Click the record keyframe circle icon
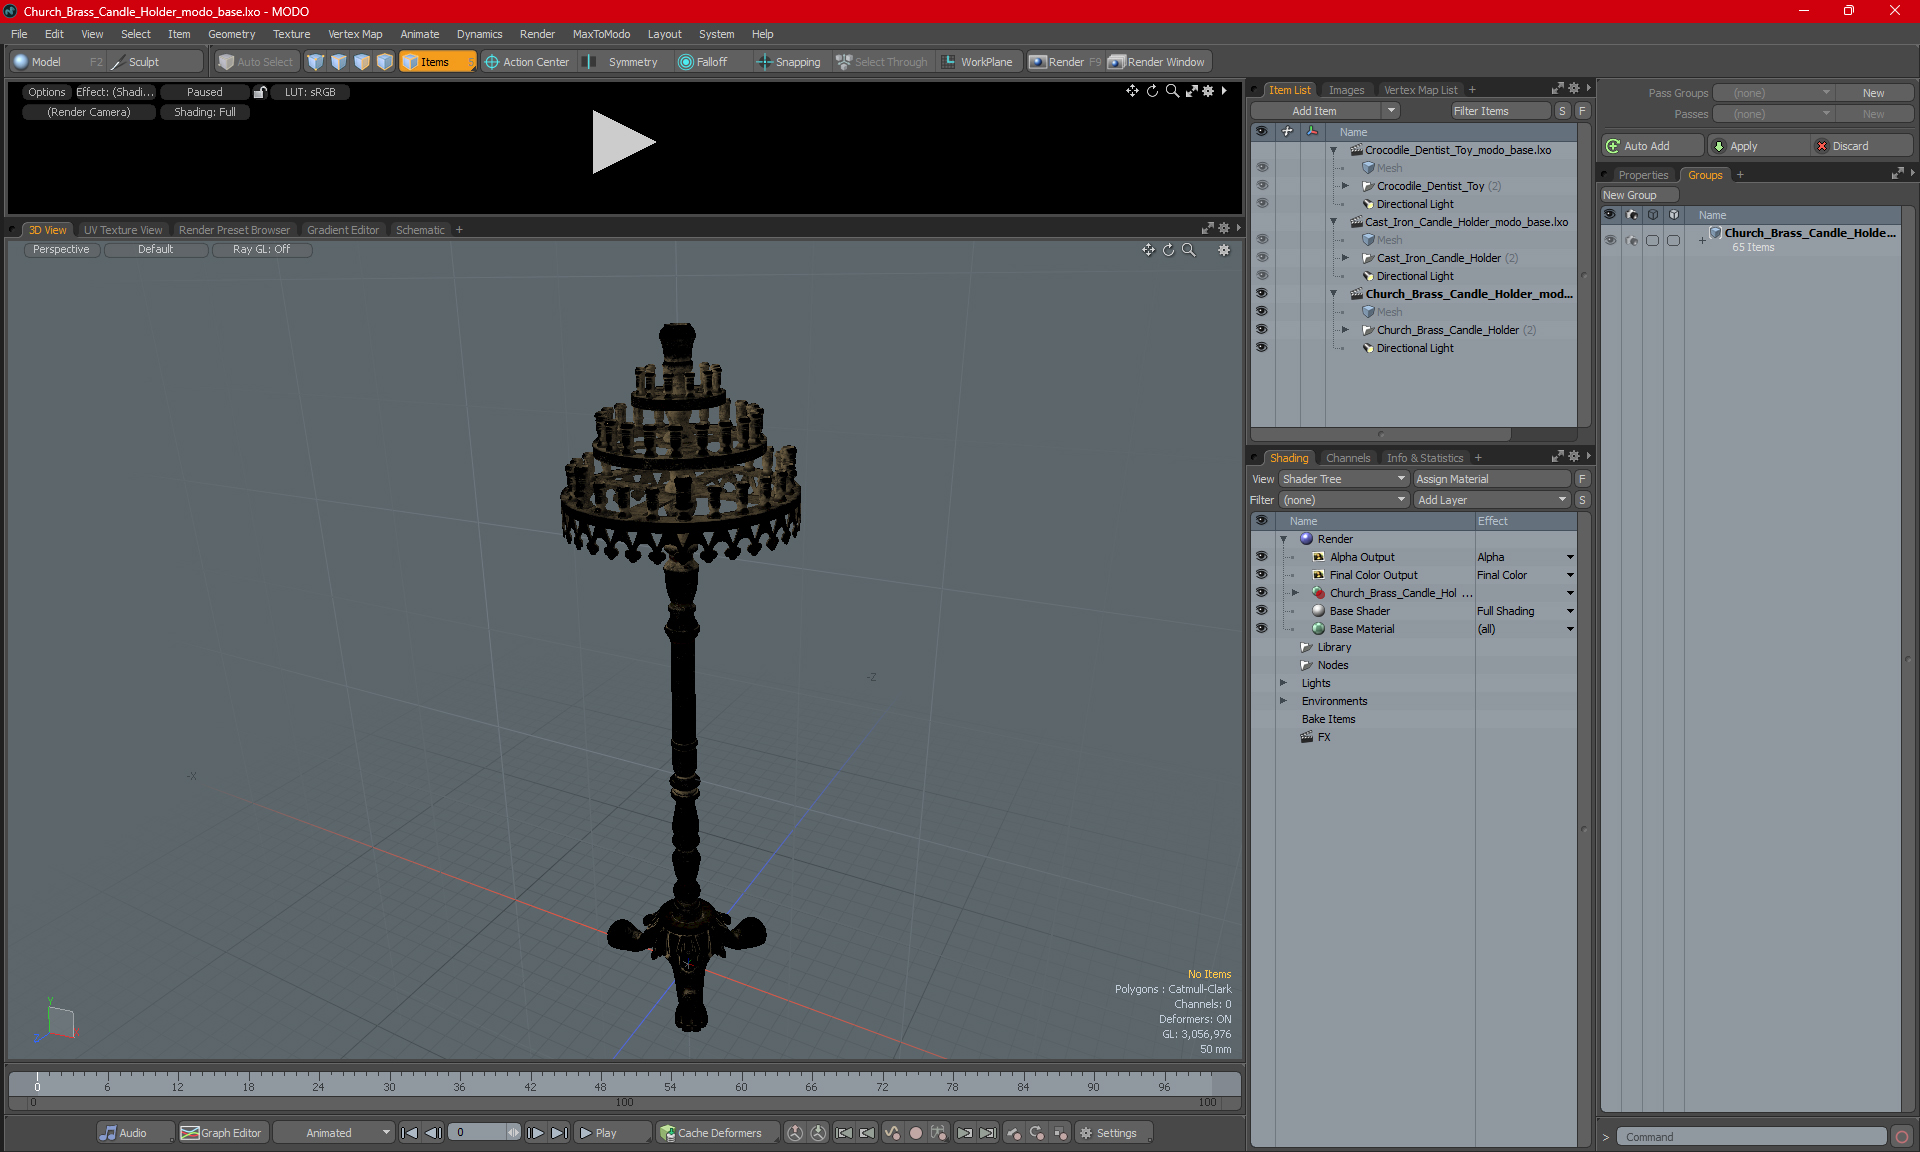1920x1152 pixels. [x=915, y=1133]
